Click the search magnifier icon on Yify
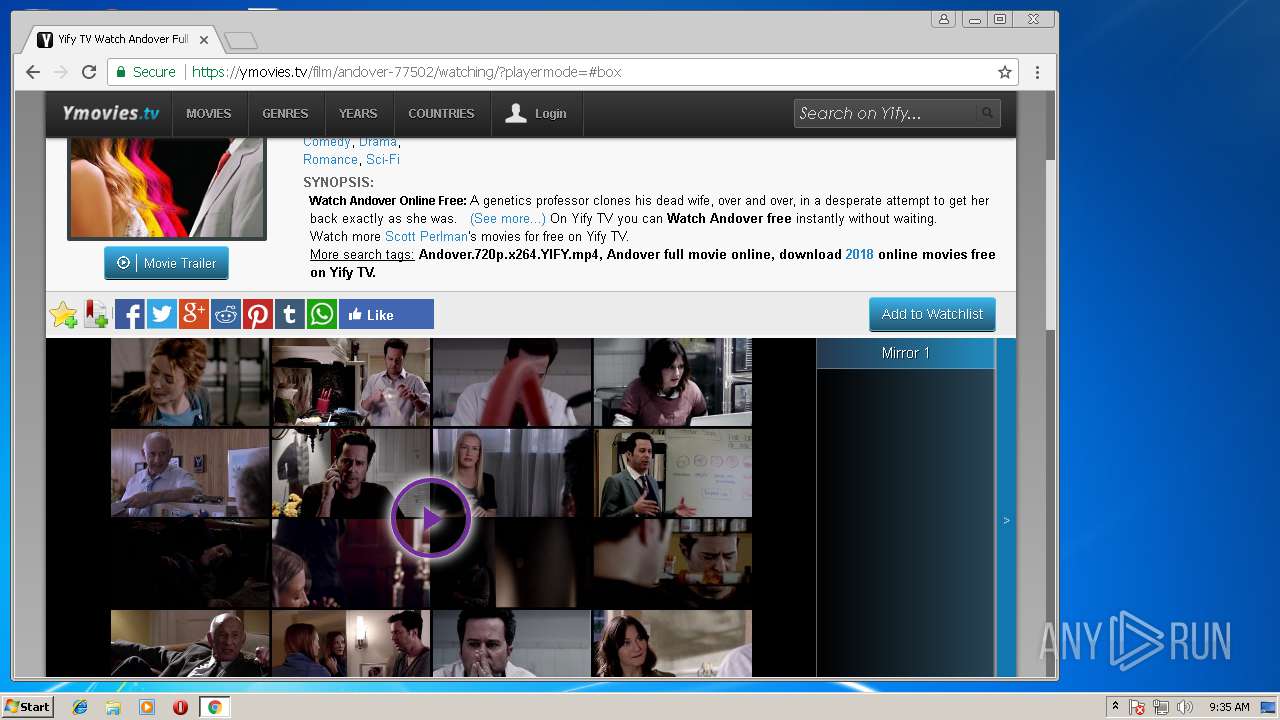 987,113
